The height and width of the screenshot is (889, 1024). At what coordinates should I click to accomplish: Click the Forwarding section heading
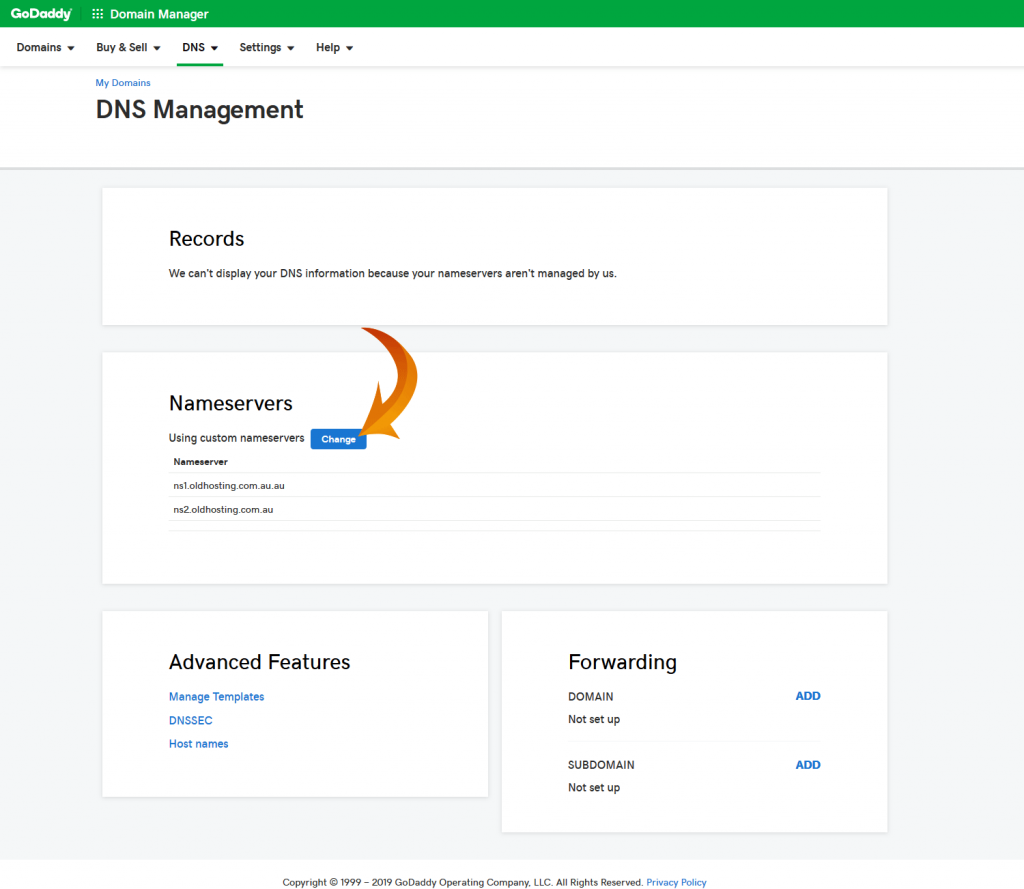click(622, 662)
